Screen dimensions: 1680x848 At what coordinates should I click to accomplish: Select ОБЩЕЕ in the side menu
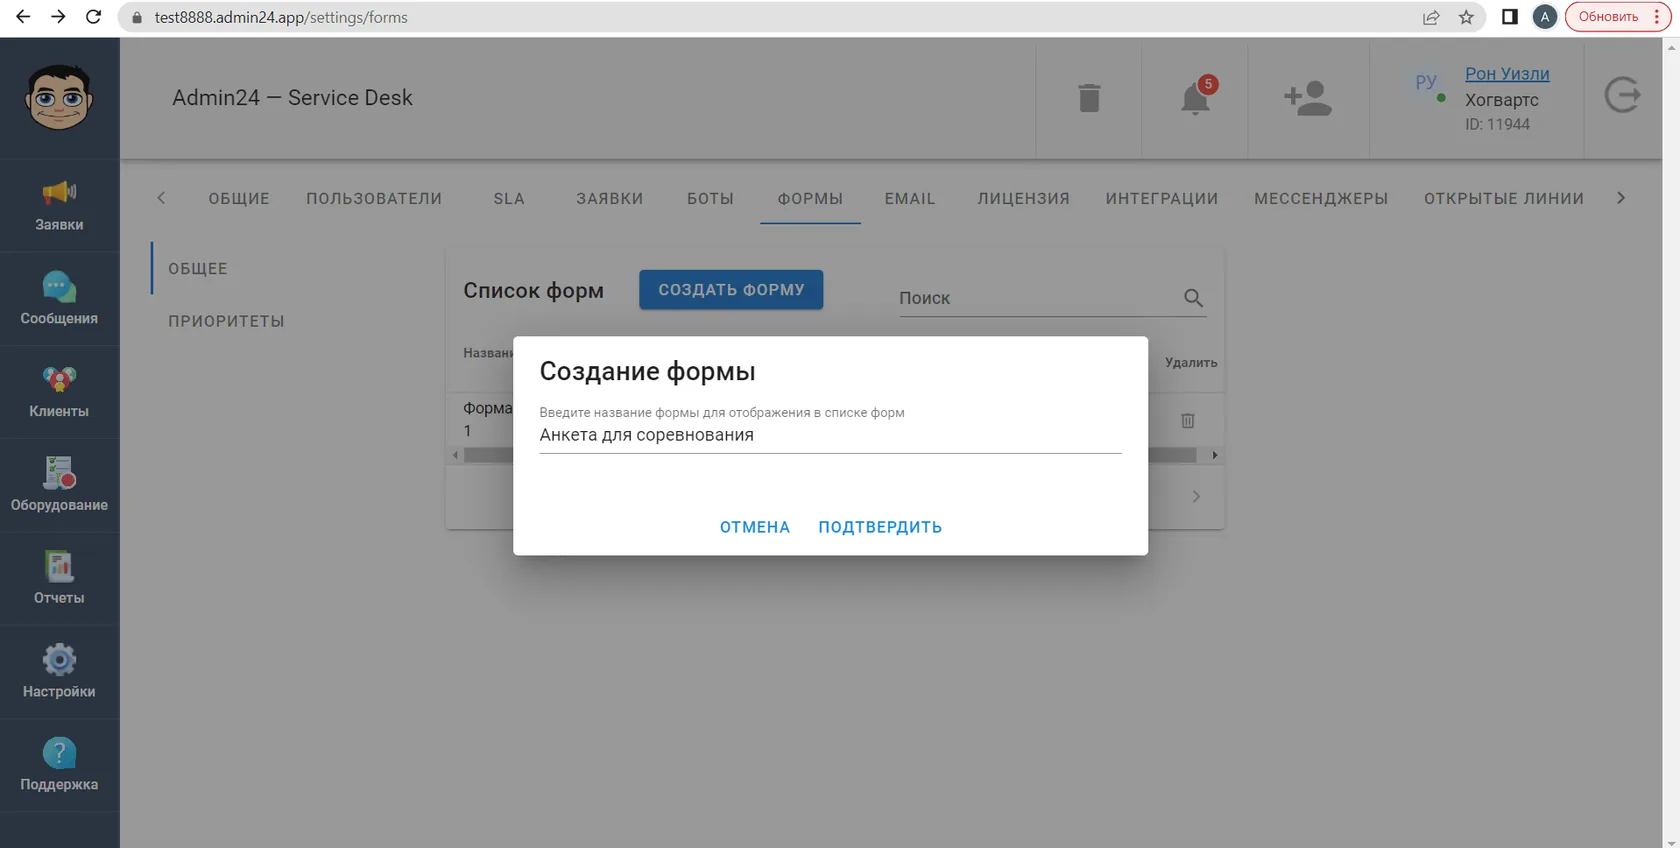point(198,268)
